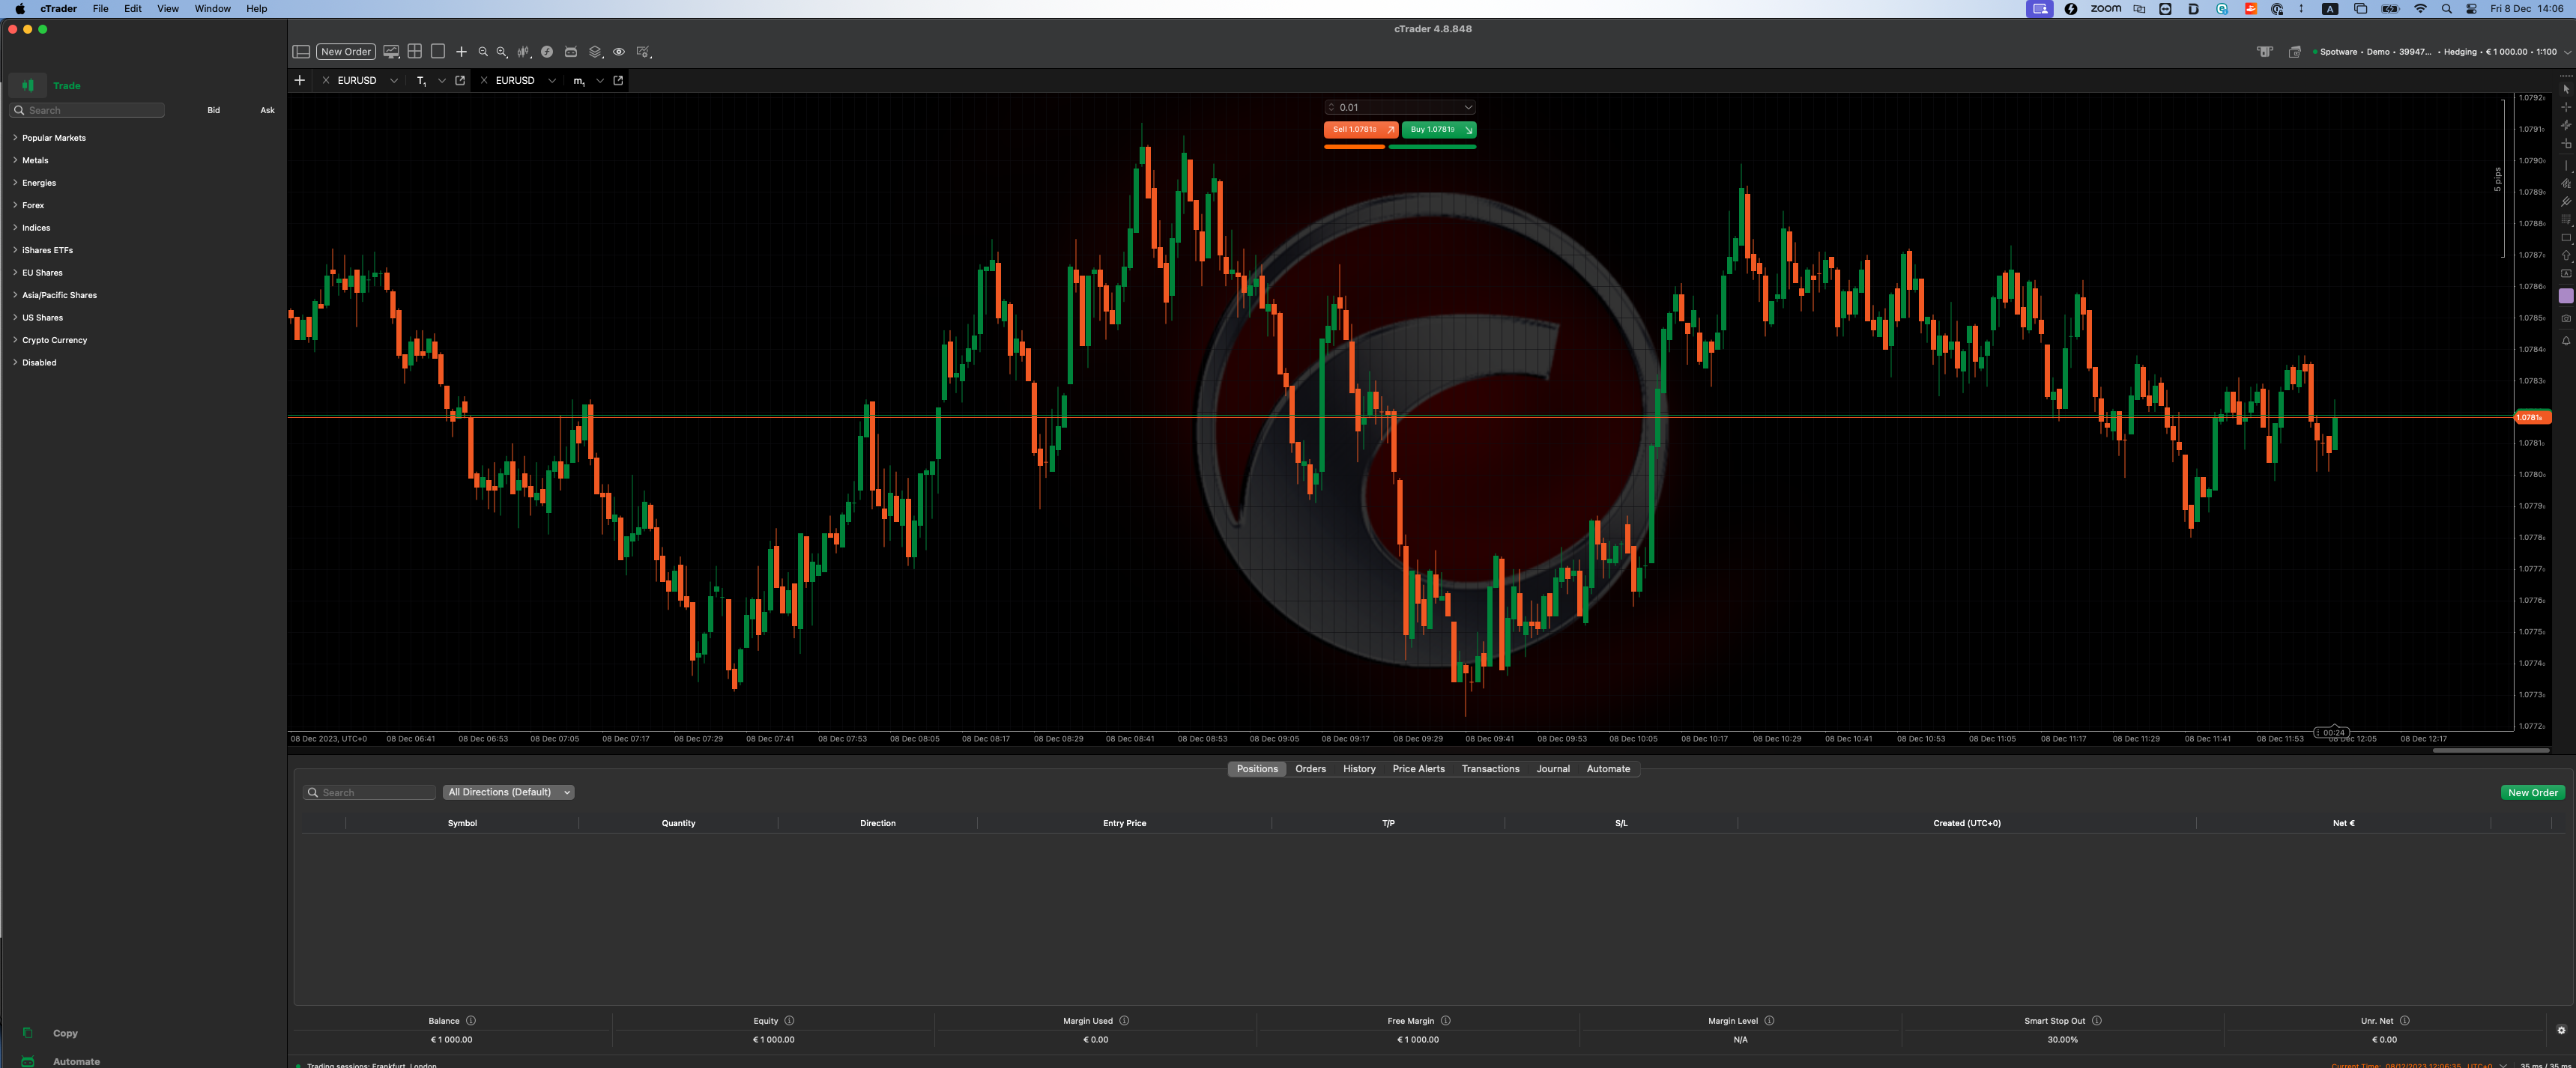This screenshot has height=1068, width=2576.
Task: Click the Balance info icon
Action: pos(471,1021)
